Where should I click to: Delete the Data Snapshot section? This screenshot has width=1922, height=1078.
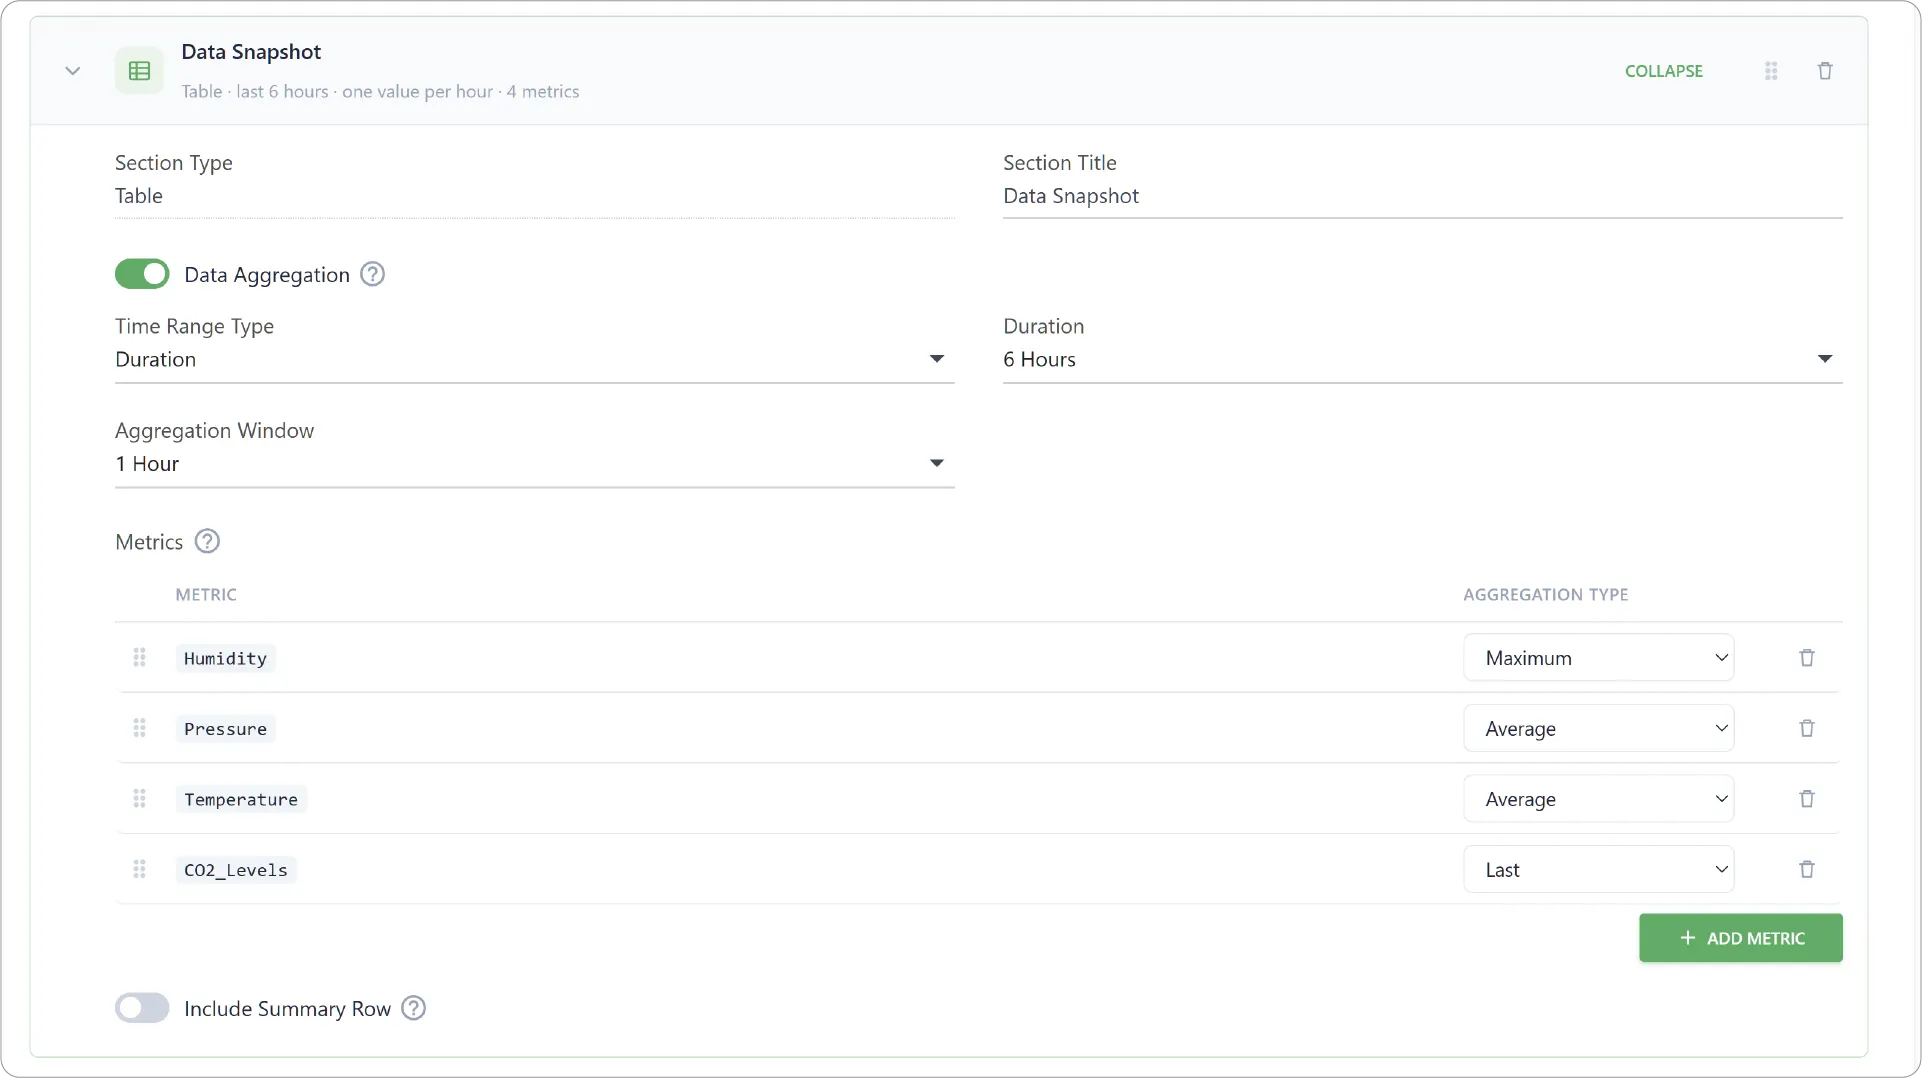(x=1824, y=71)
